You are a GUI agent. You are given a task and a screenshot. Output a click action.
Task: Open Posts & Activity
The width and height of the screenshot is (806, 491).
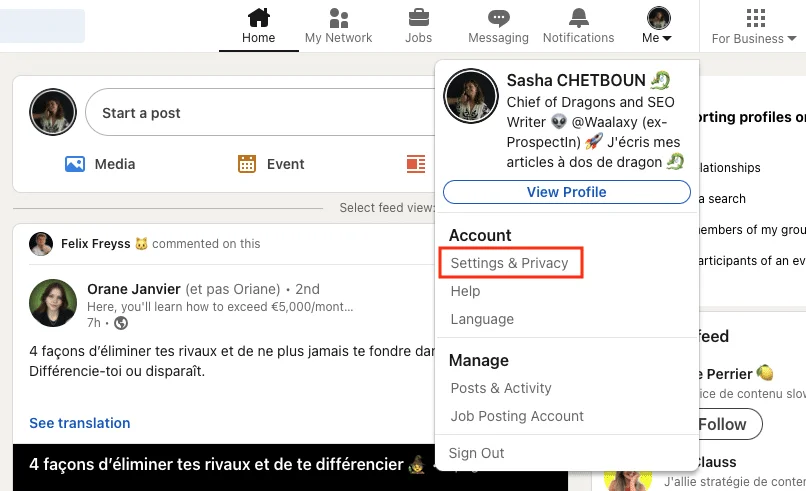point(501,388)
